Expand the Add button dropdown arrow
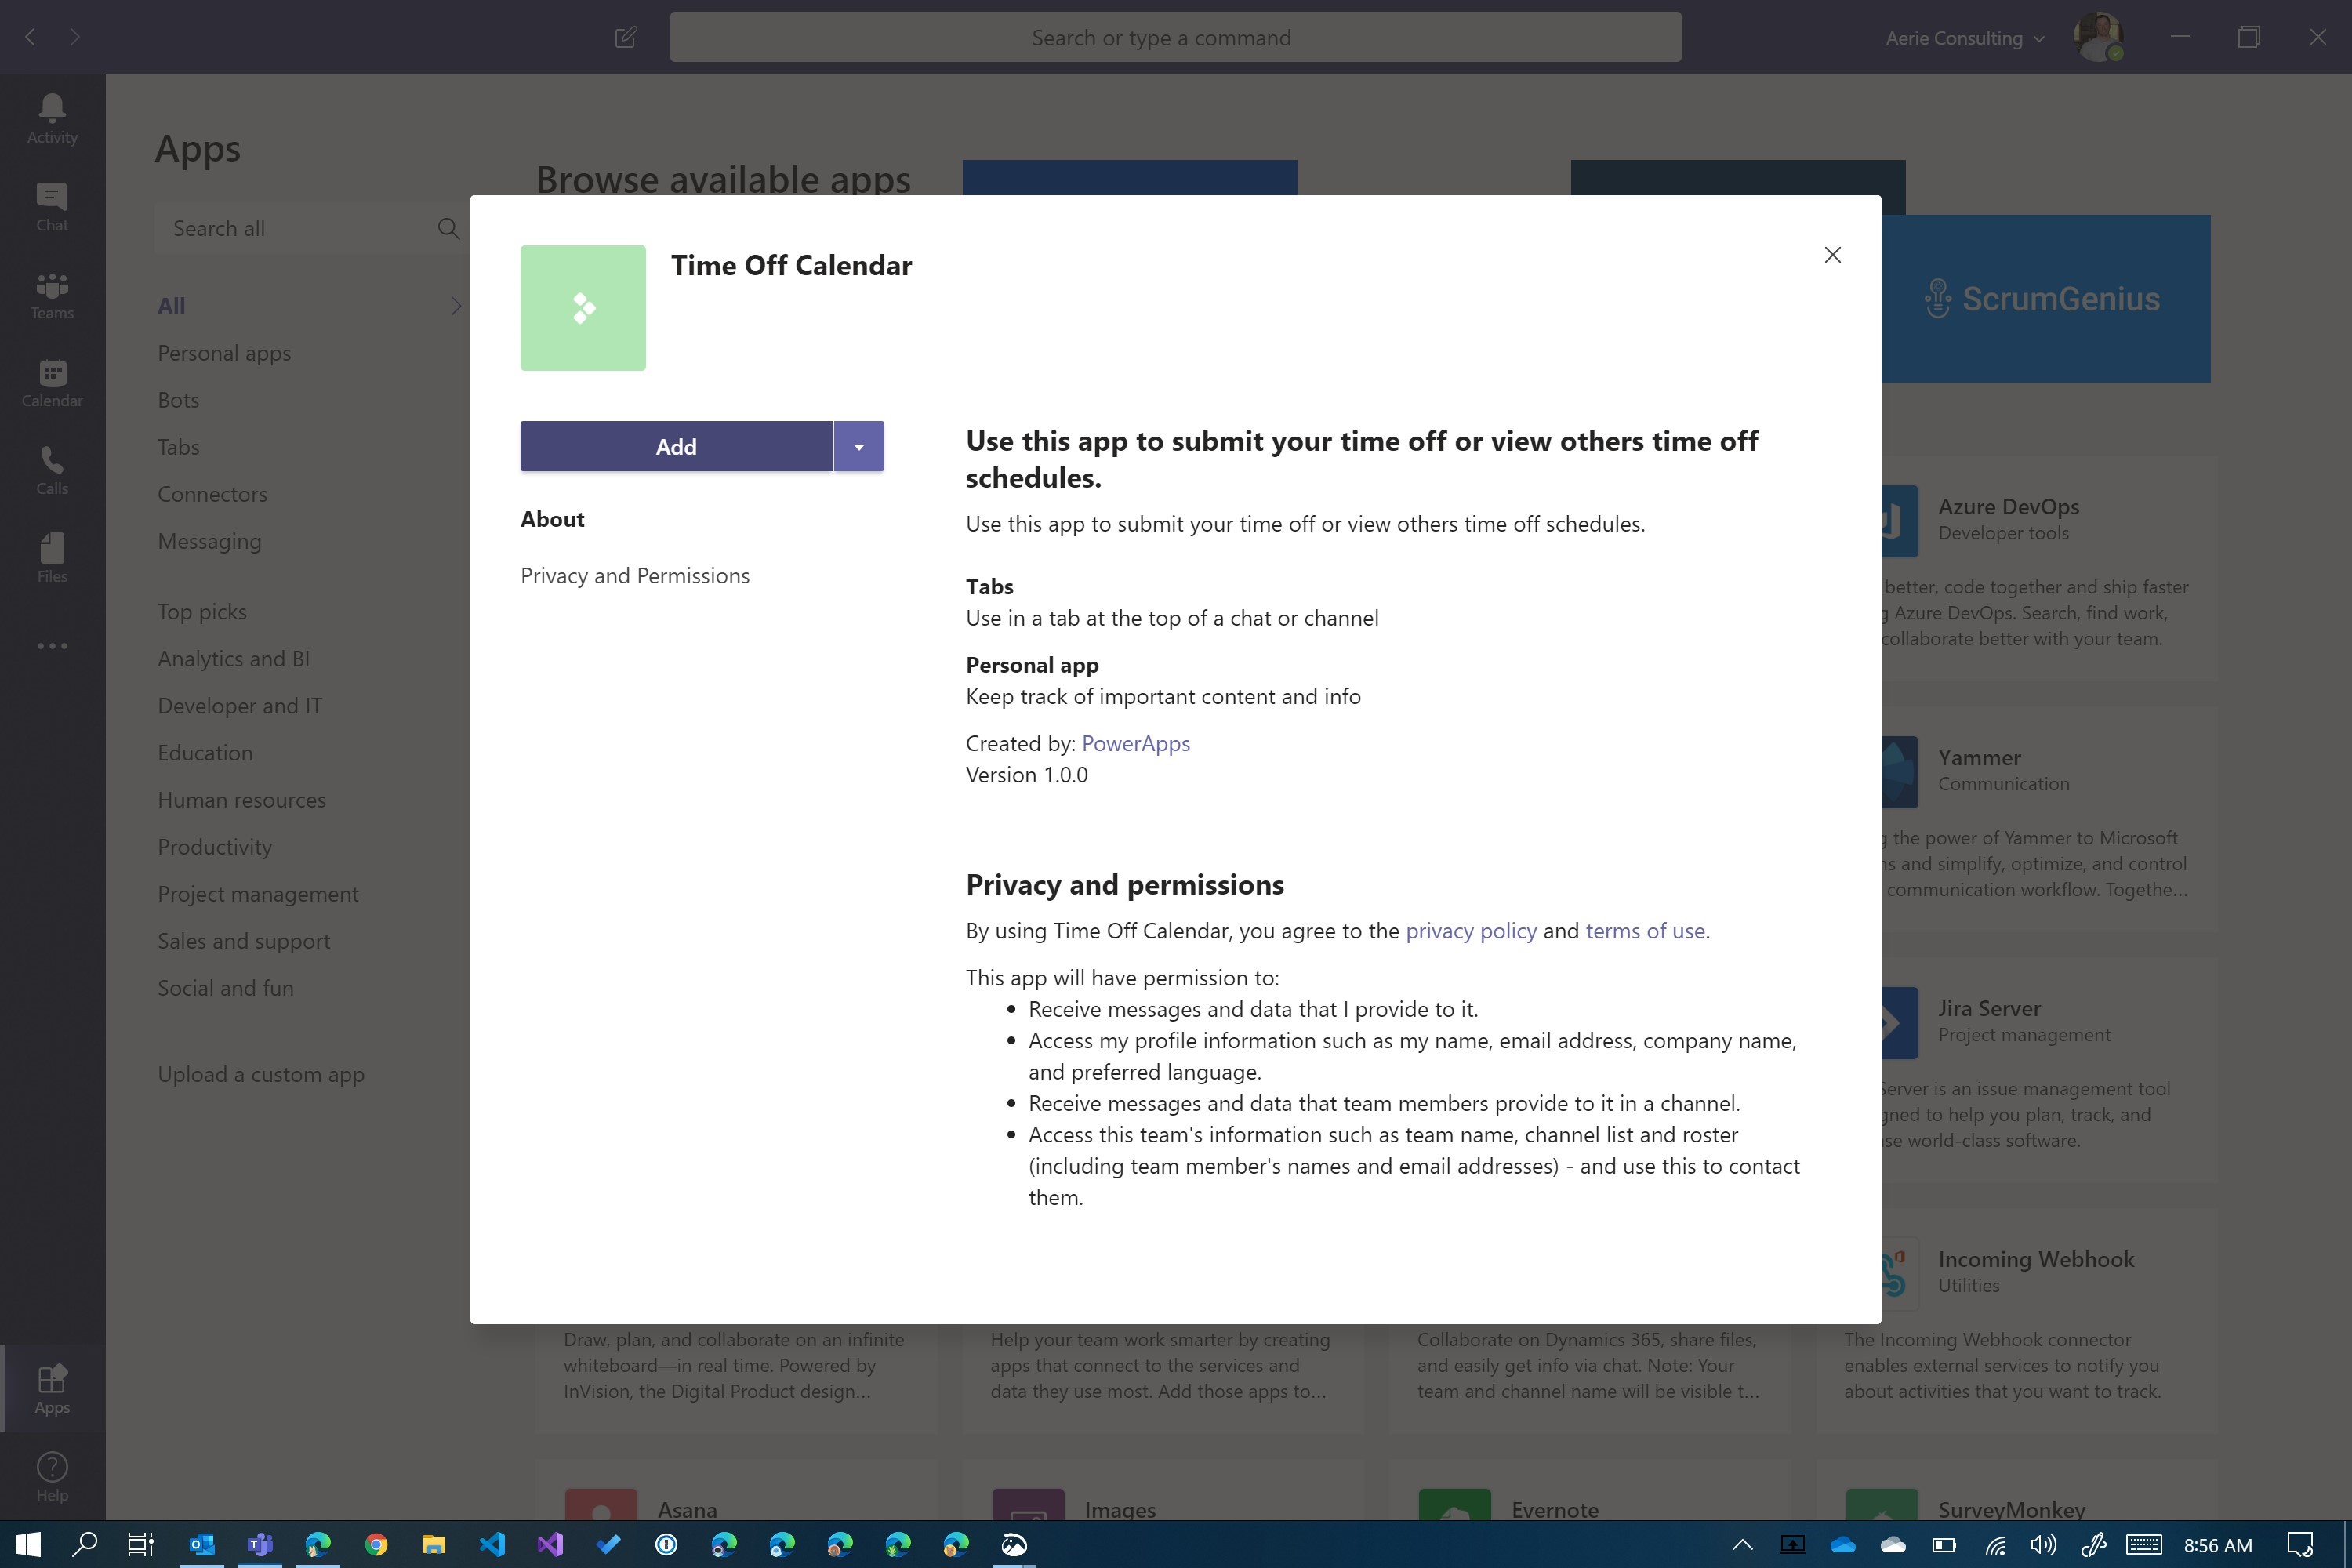This screenshot has height=1568, width=2352. [858, 446]
